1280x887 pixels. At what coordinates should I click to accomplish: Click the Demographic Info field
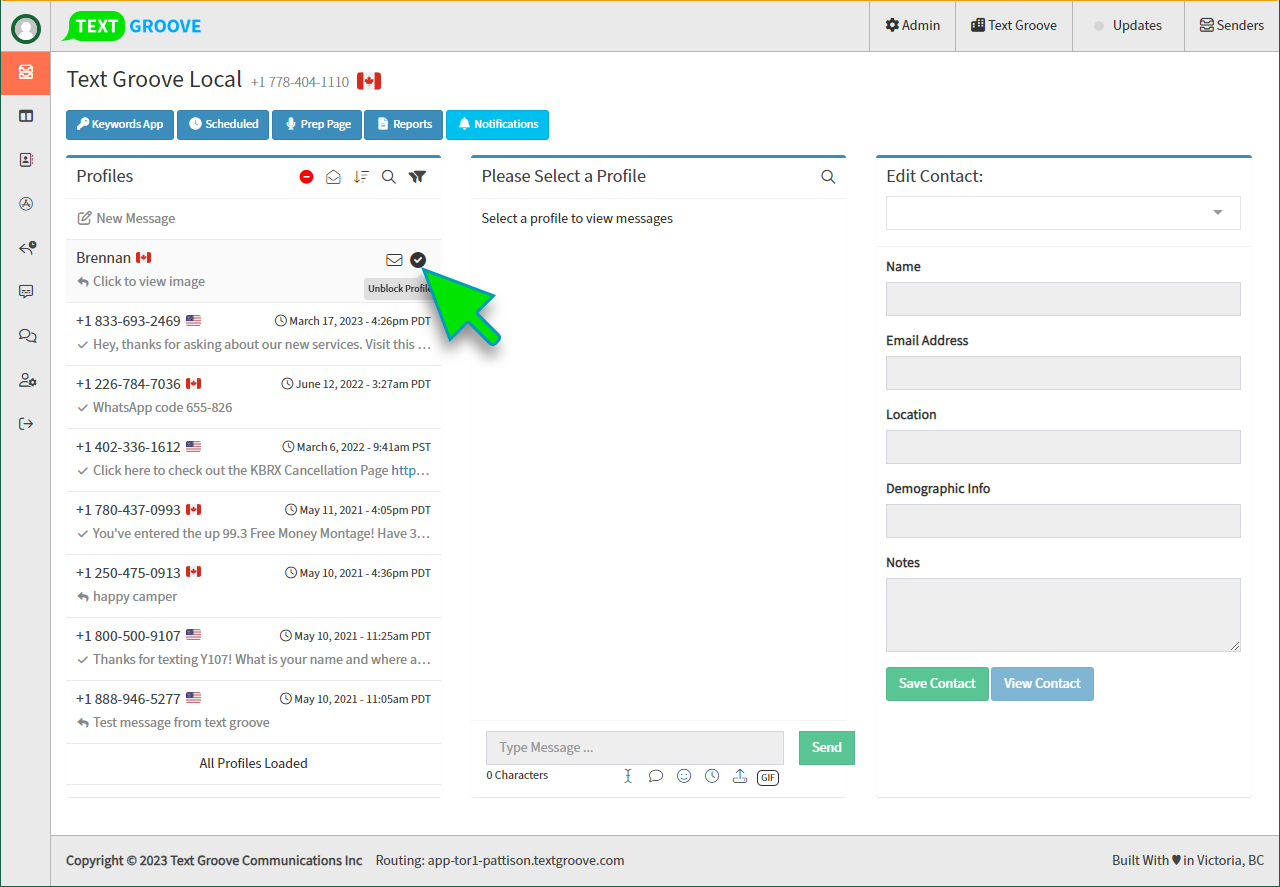coord(1063,521)
